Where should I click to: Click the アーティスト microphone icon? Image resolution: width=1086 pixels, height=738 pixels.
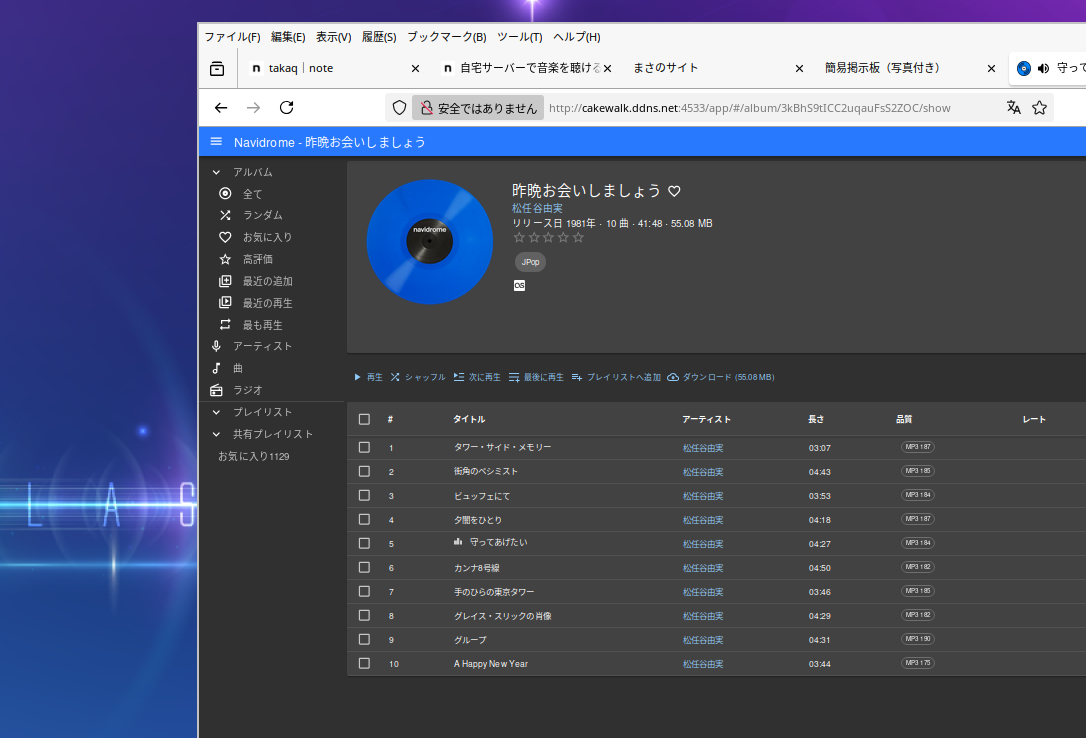pos(216,346)
